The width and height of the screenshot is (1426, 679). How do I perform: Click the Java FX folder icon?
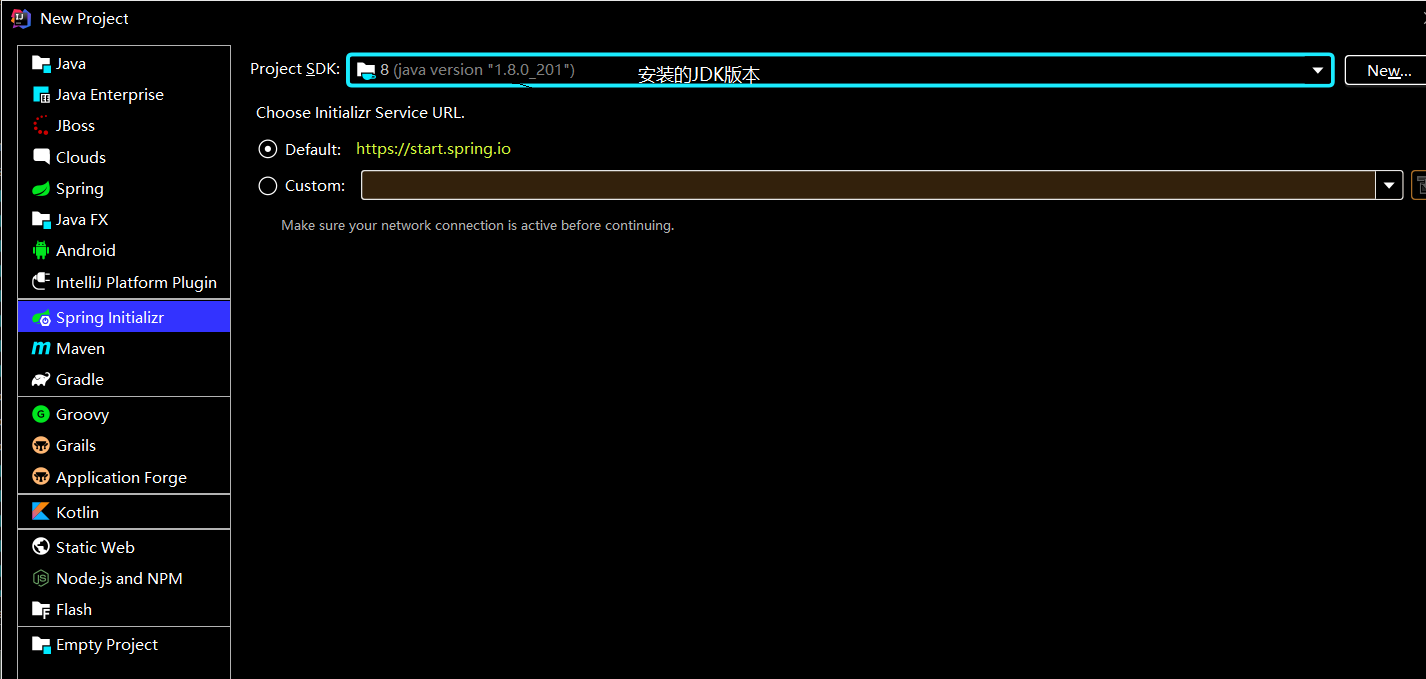click(41, 220)
